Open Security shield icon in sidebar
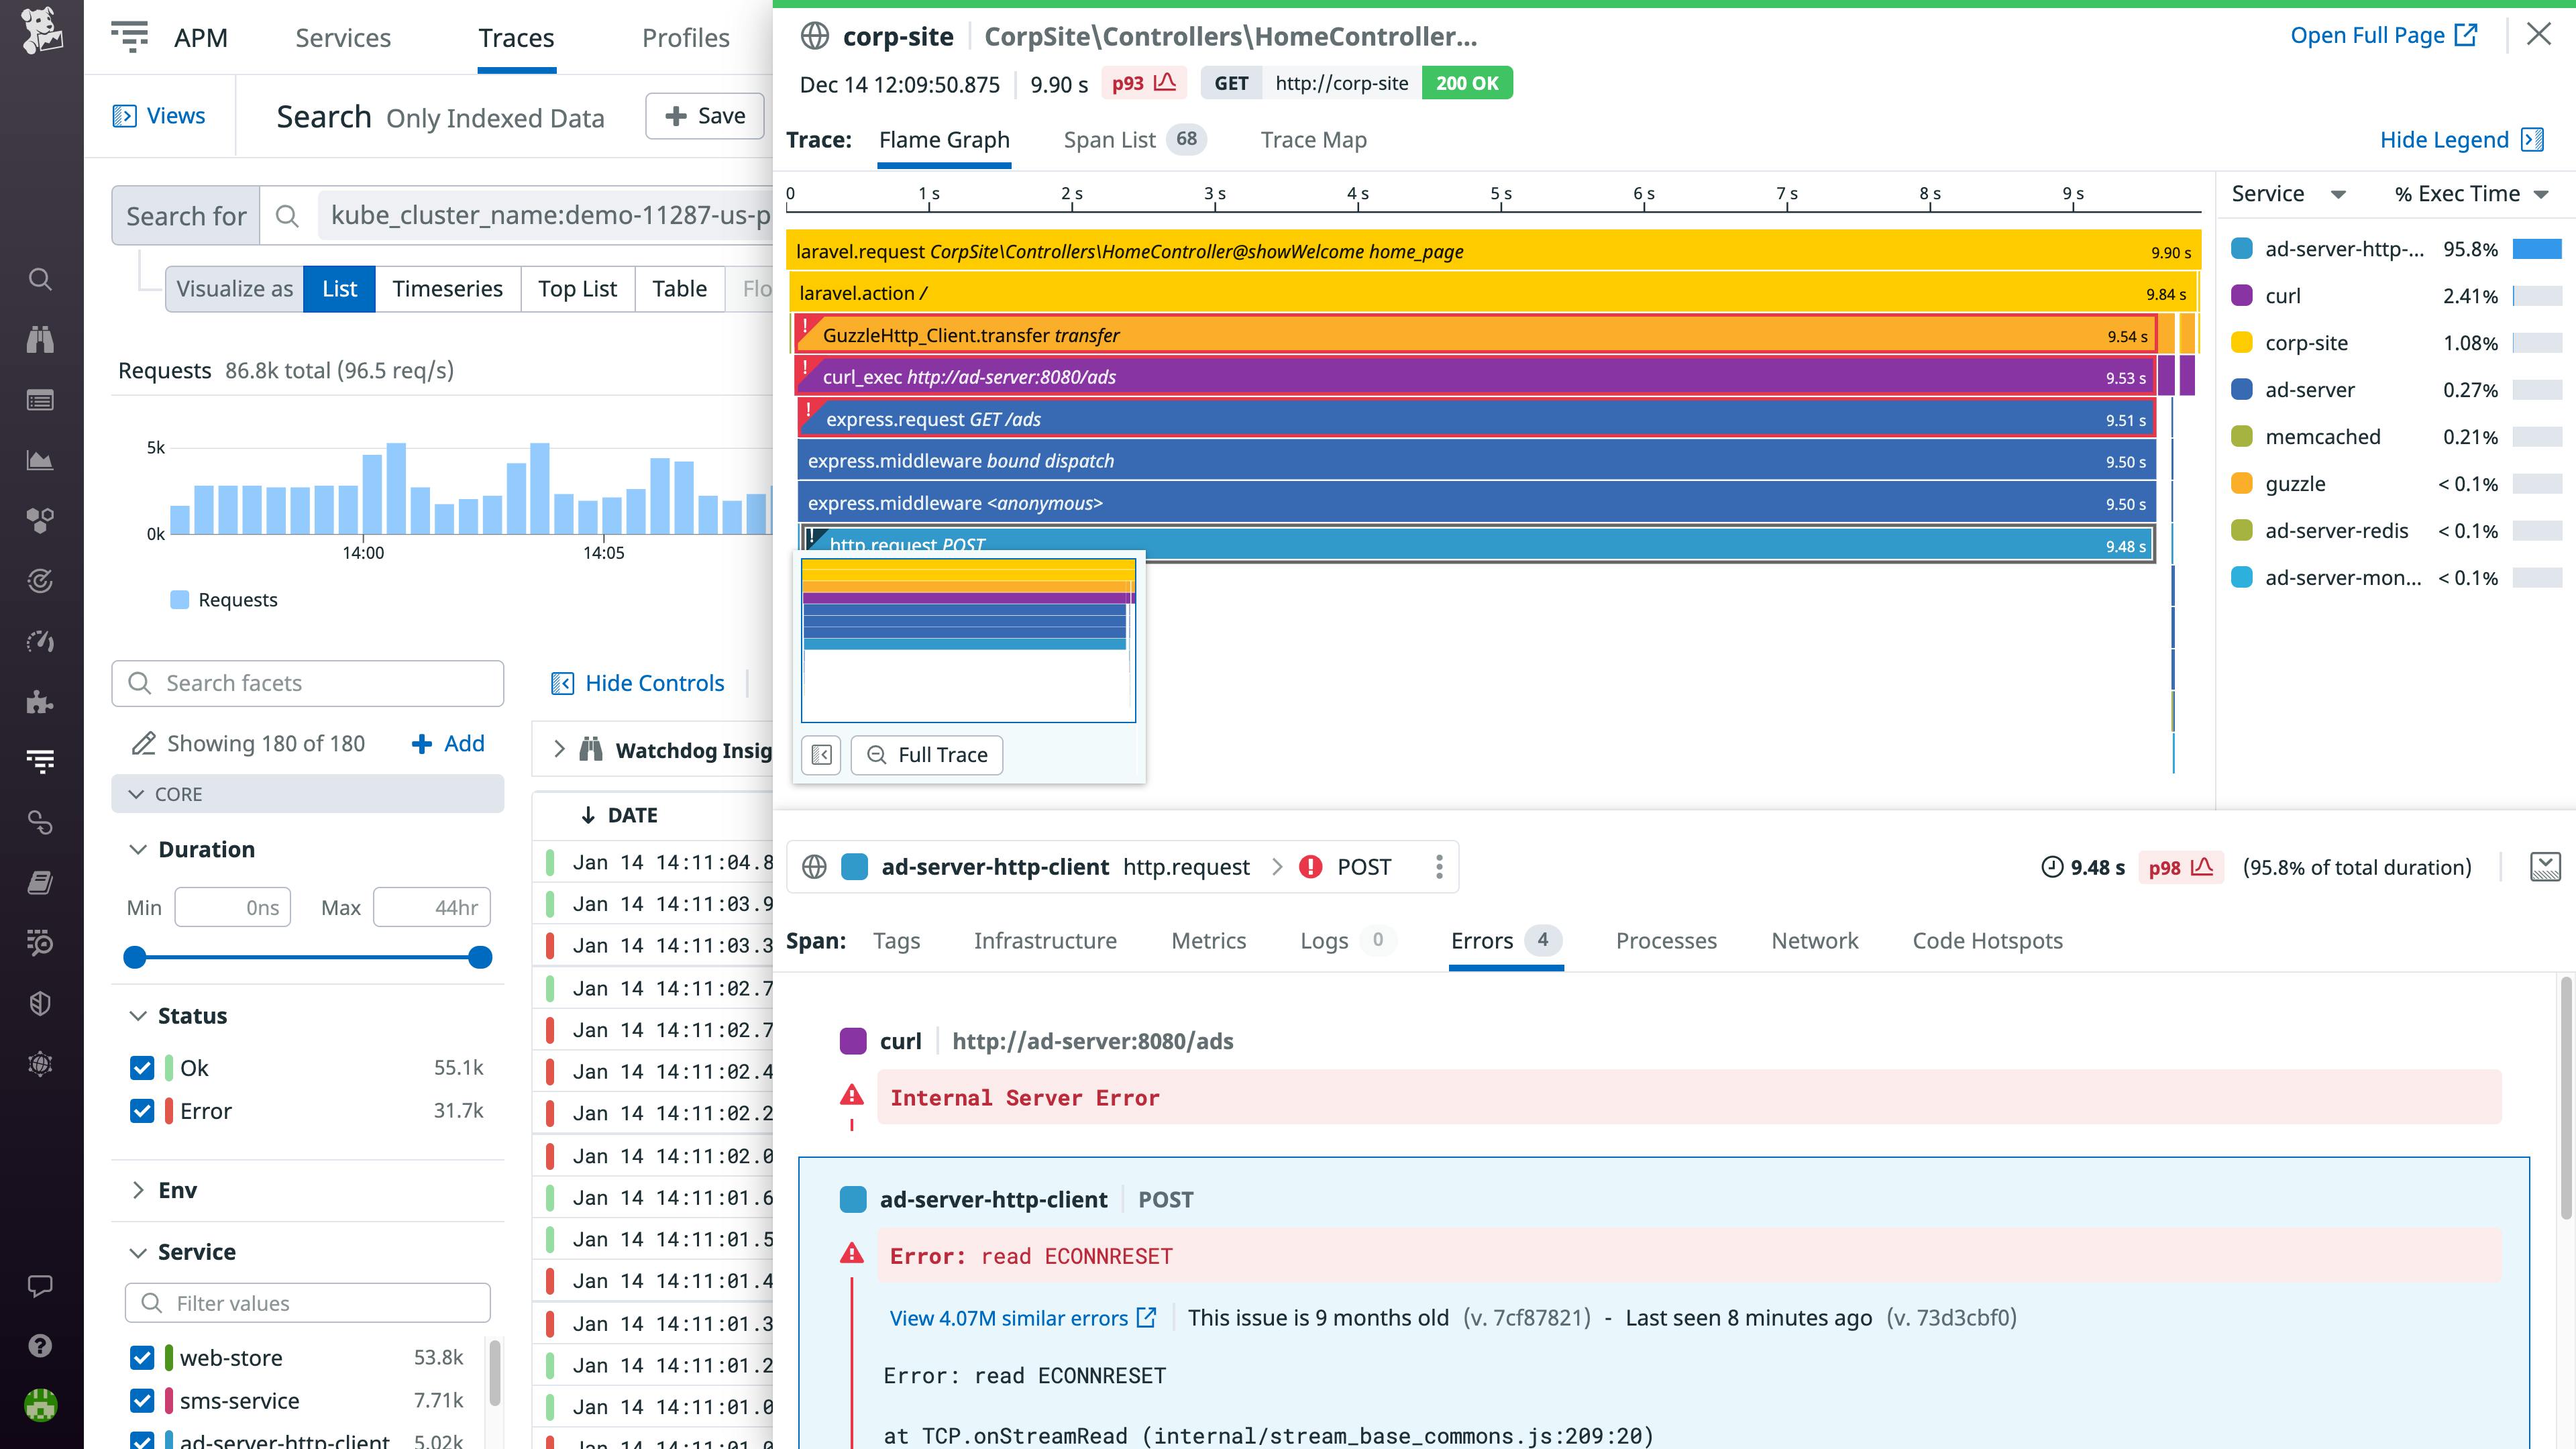 click(x=40, y=1003)
